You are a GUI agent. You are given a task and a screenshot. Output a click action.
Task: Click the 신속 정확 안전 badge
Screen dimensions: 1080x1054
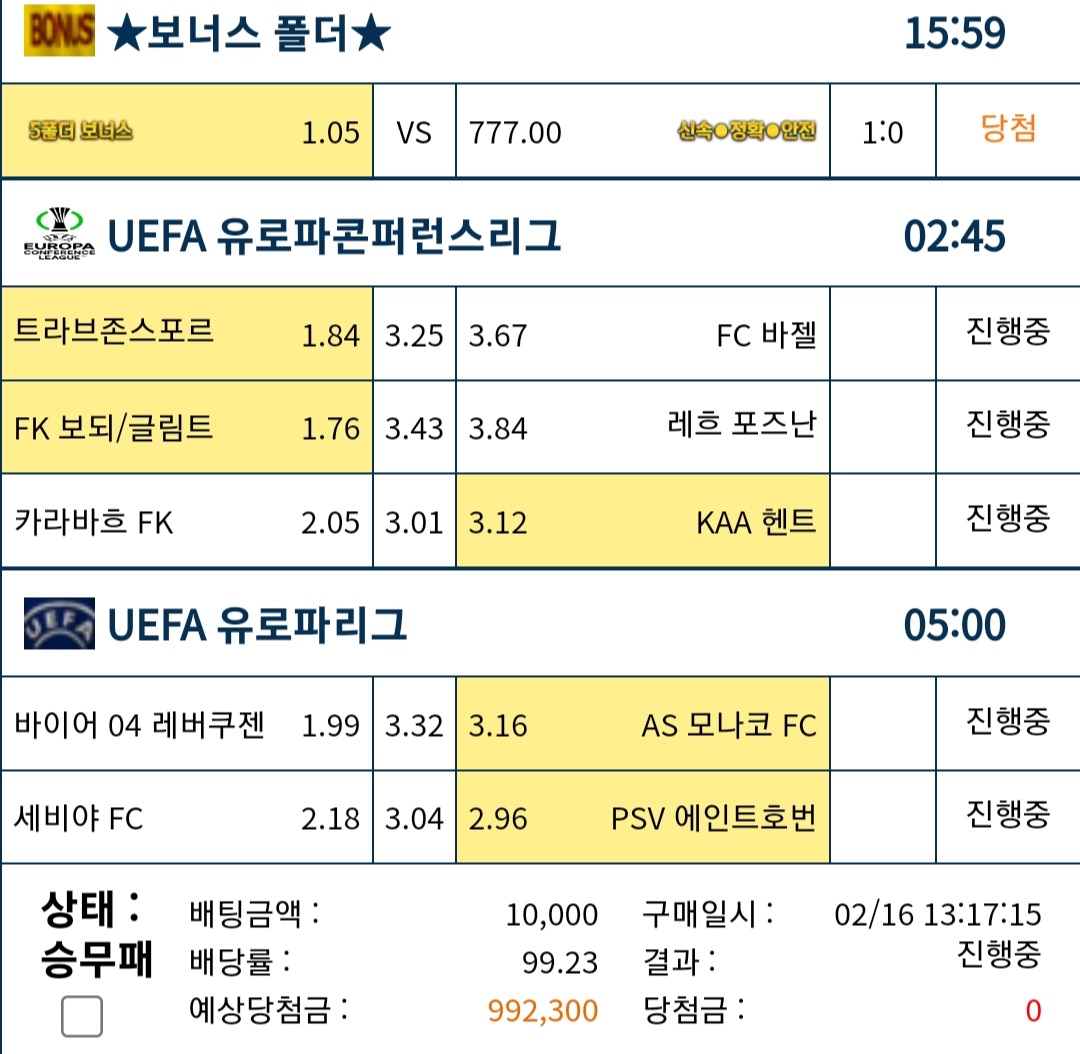click(x=747, y=130)
